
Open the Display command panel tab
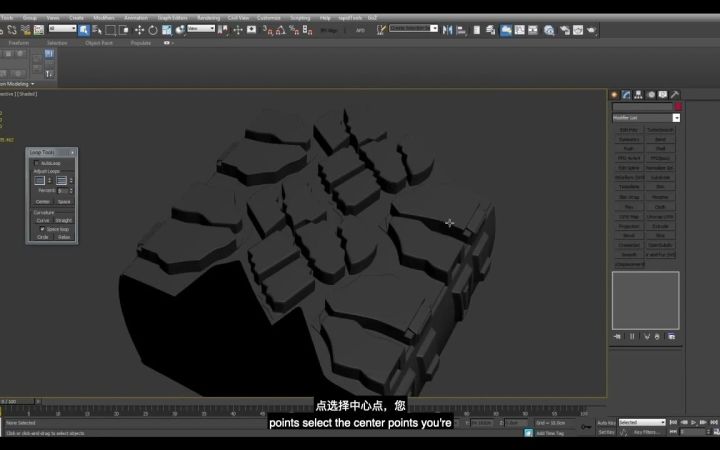(663, 95)
